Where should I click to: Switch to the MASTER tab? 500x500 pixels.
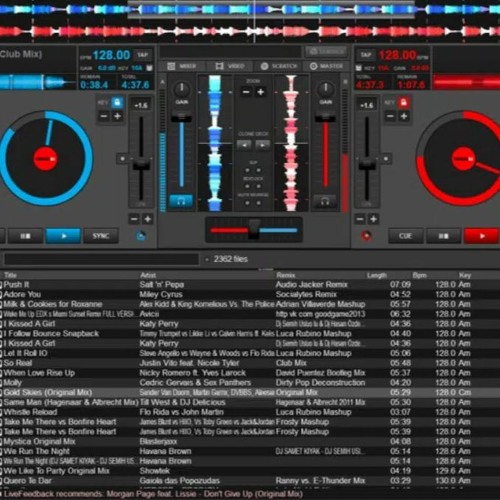326,66
